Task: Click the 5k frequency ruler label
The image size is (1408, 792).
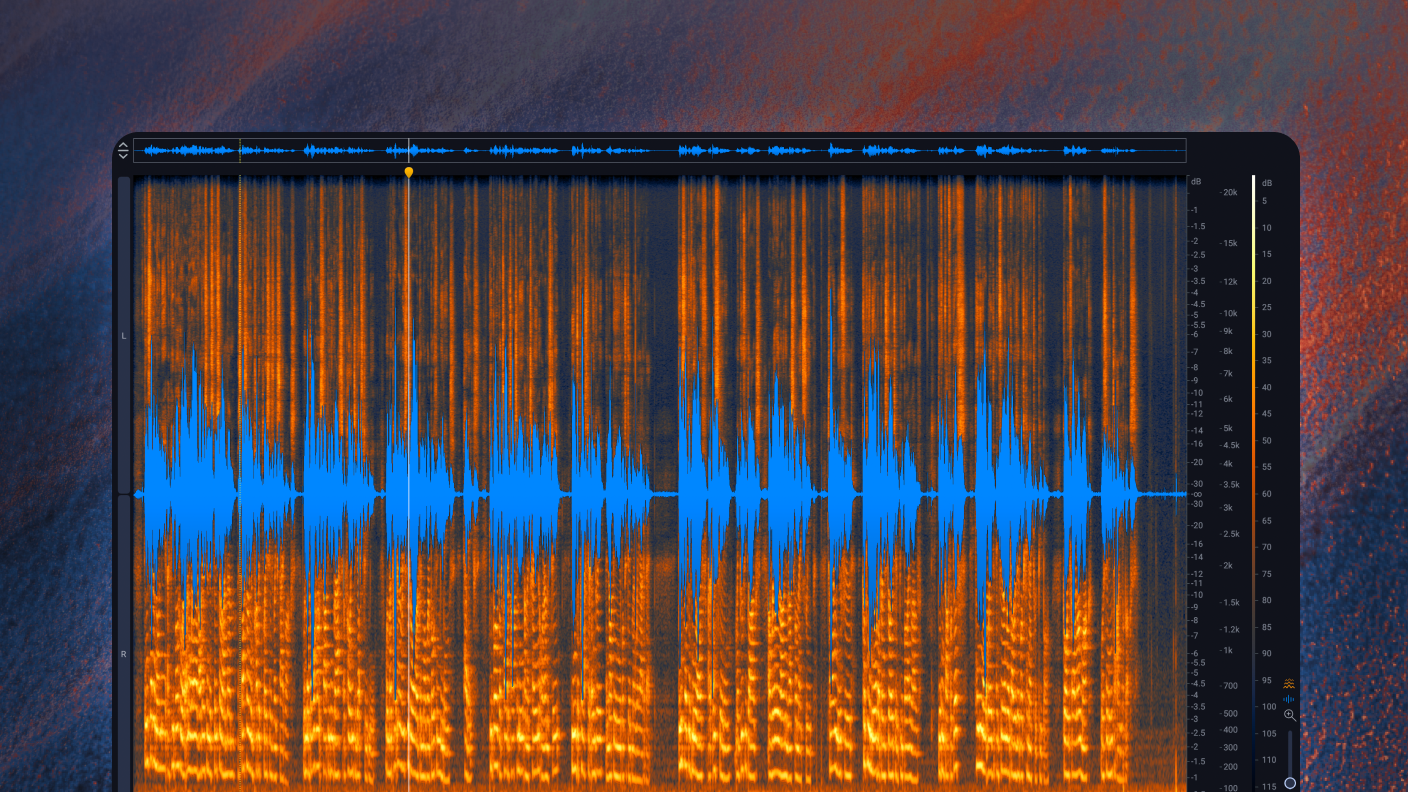Action: point(1227,428)
